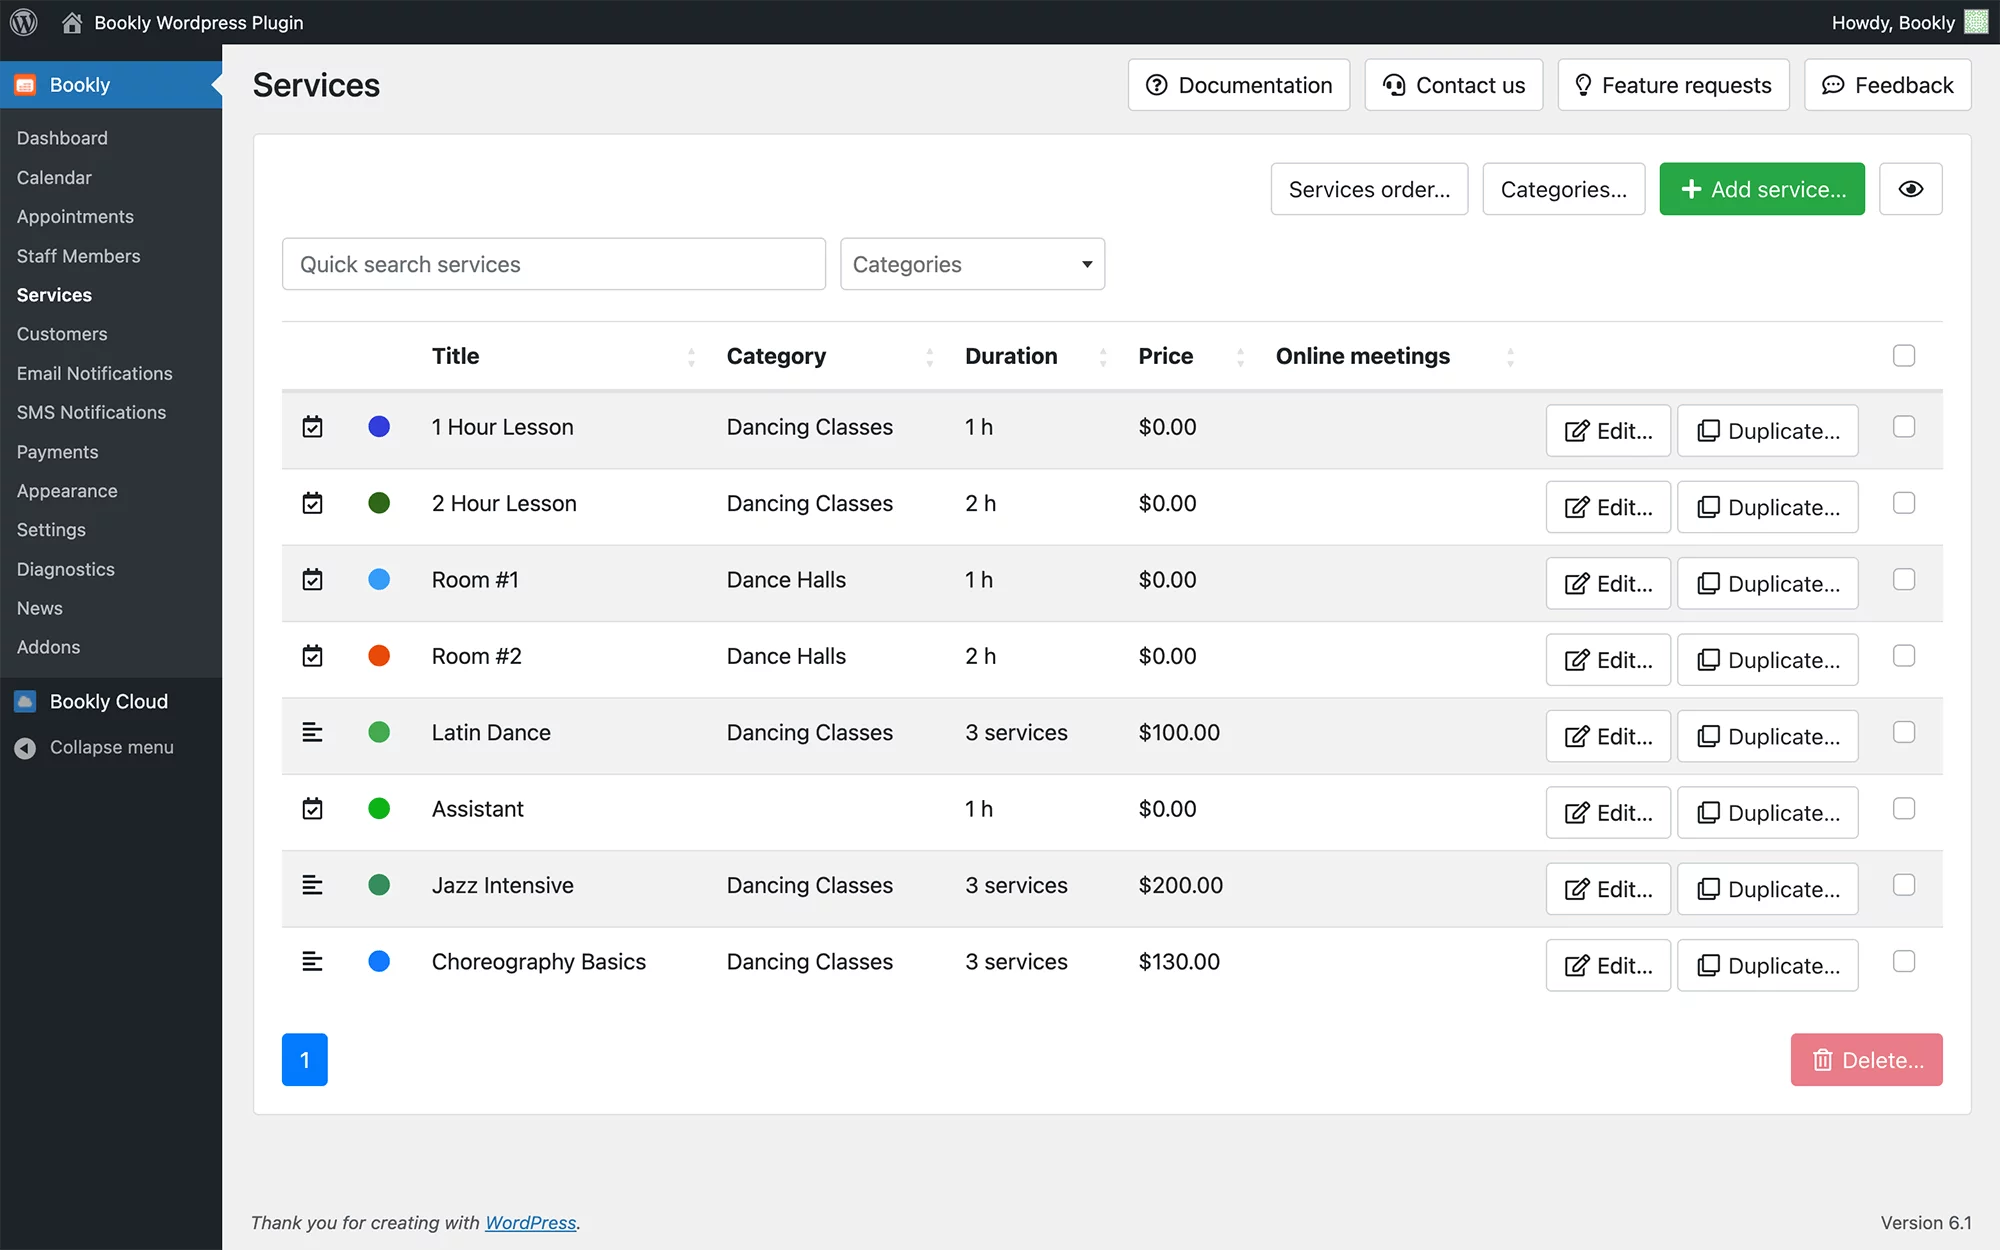Screen dimensions: 2000x1250
Task: Focus the Quick search services field
Action: coord(554,264)
